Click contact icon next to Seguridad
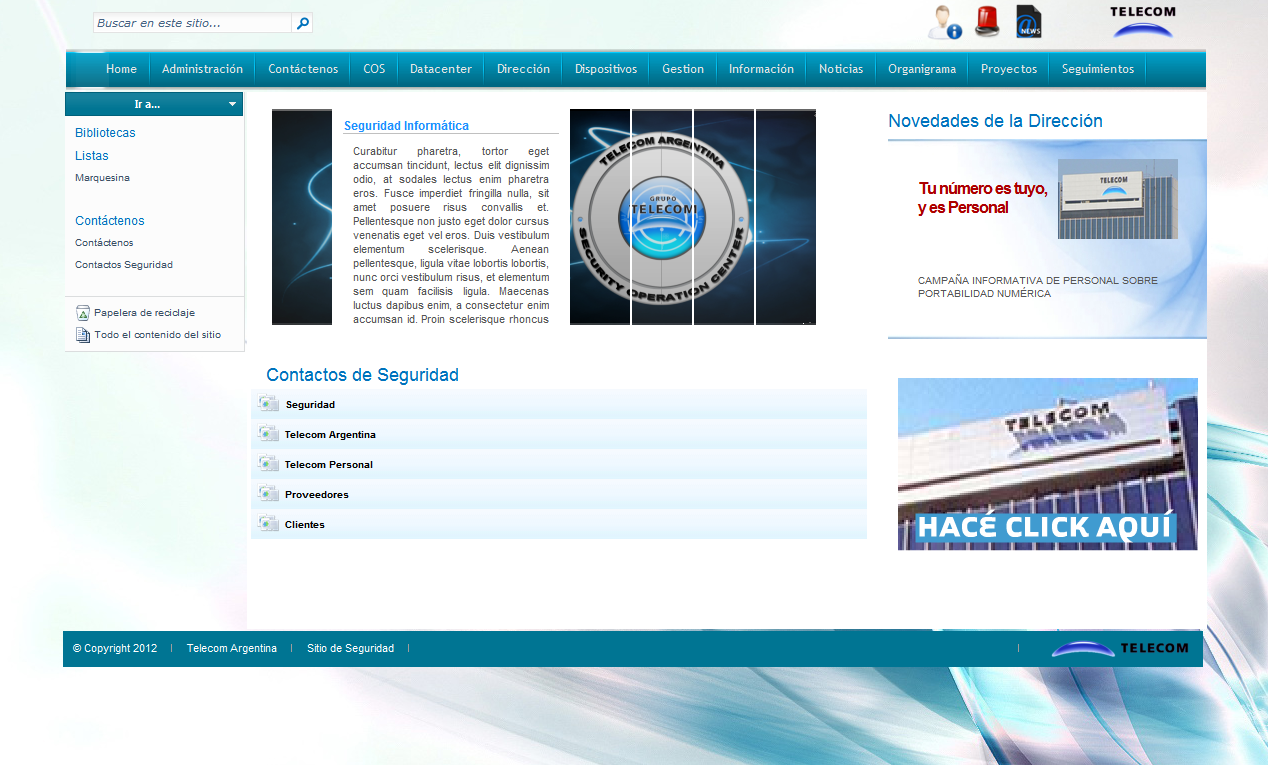Image resolution: width=1268 pixels, height=765 pixels. tap(268, 404)
